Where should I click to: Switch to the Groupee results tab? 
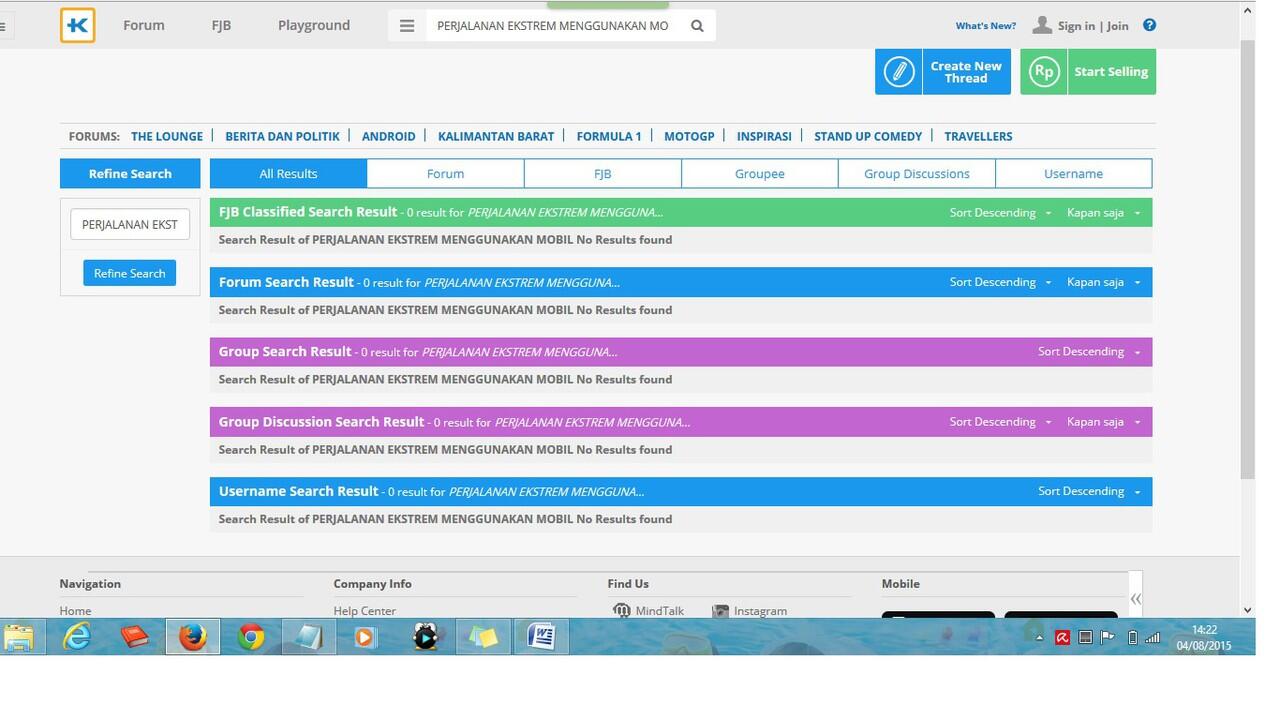click(x=760, y=173)
